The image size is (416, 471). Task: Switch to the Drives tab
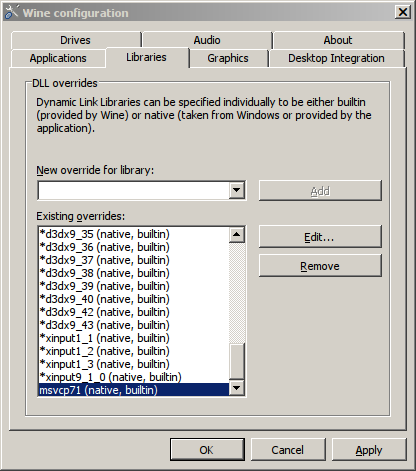pos(76,40)
